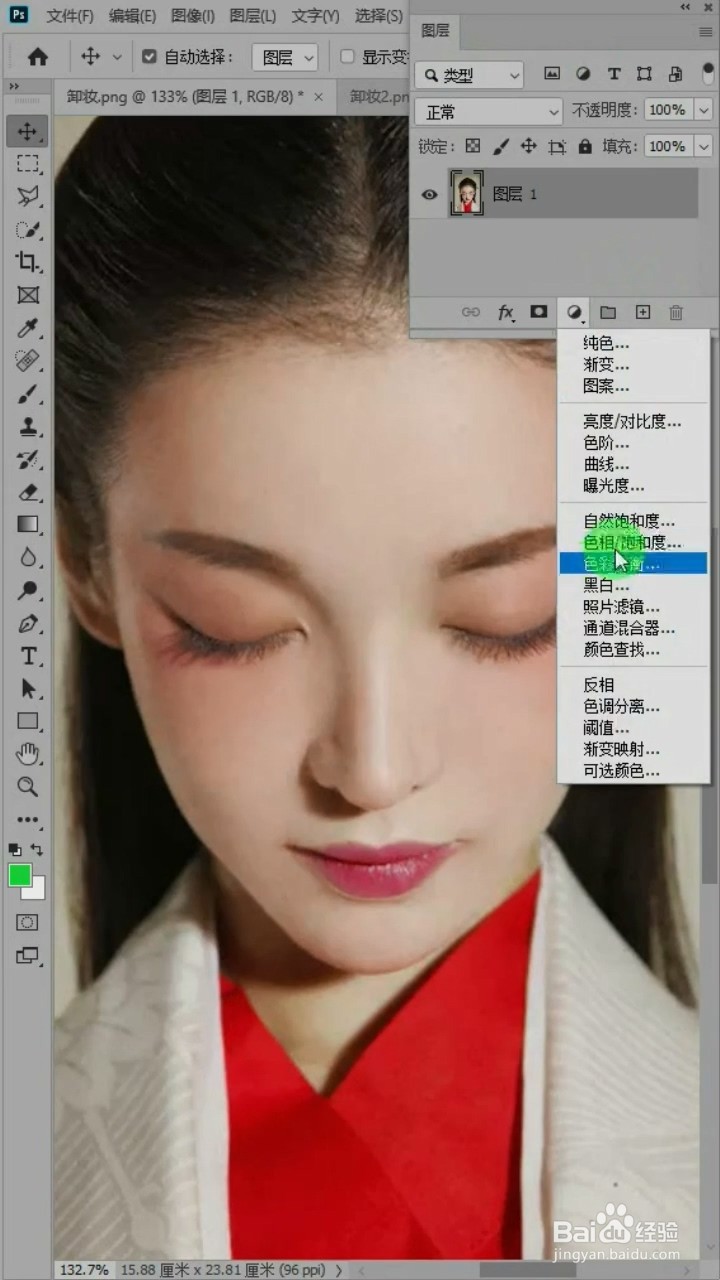Toggle type layer filter

(614, 74)
